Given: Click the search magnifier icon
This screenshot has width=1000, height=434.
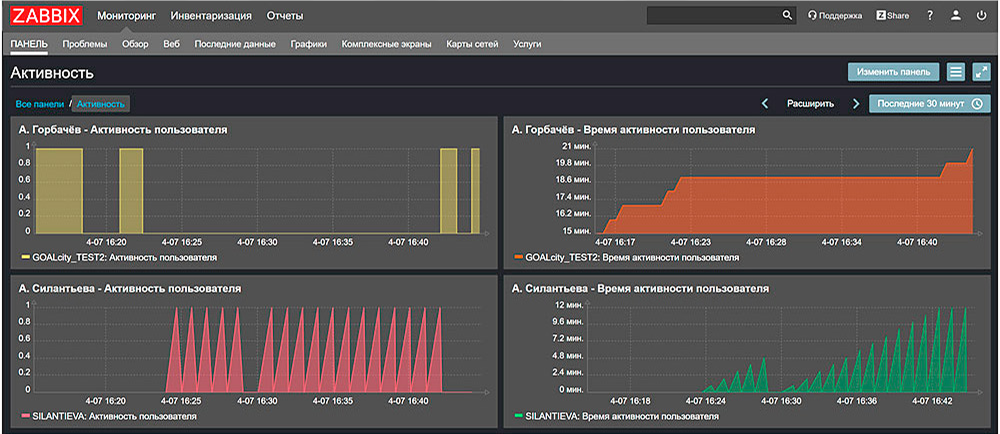Looking at the screenshot, I should [x=787, y=16].
